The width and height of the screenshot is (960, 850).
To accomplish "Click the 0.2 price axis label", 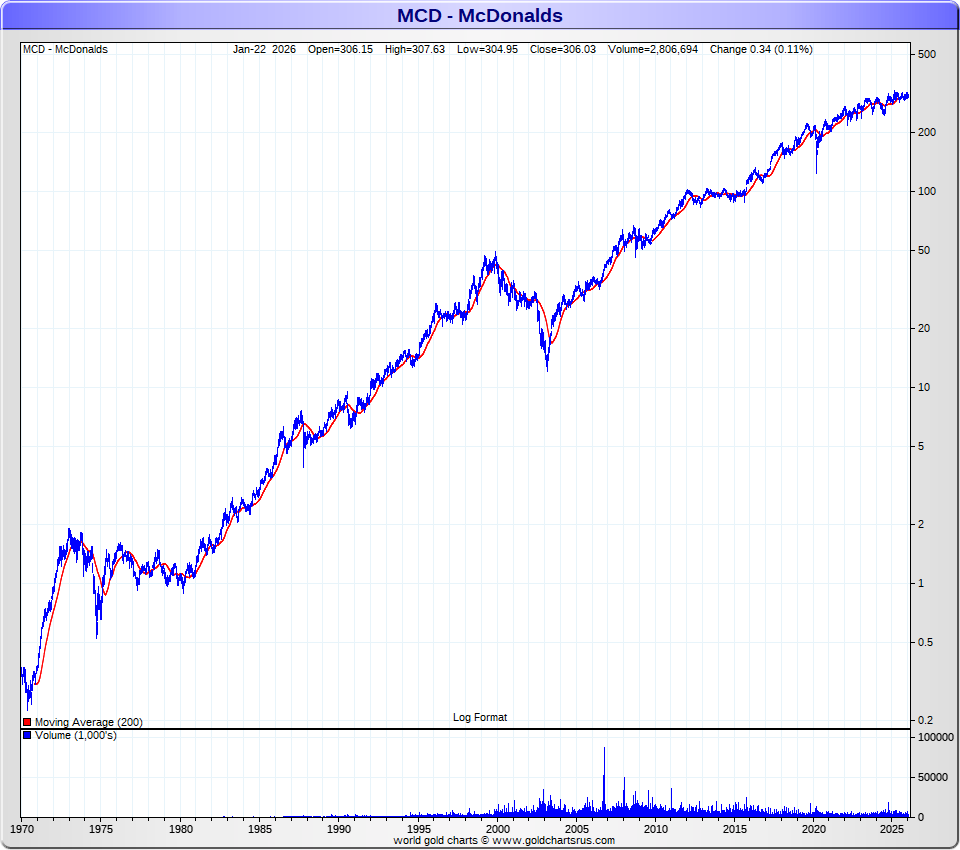I will pos(926,721).
